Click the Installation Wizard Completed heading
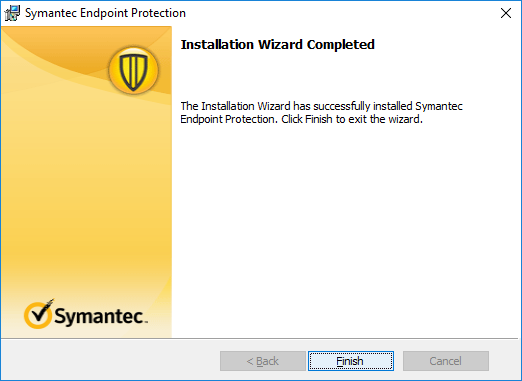 277,44
